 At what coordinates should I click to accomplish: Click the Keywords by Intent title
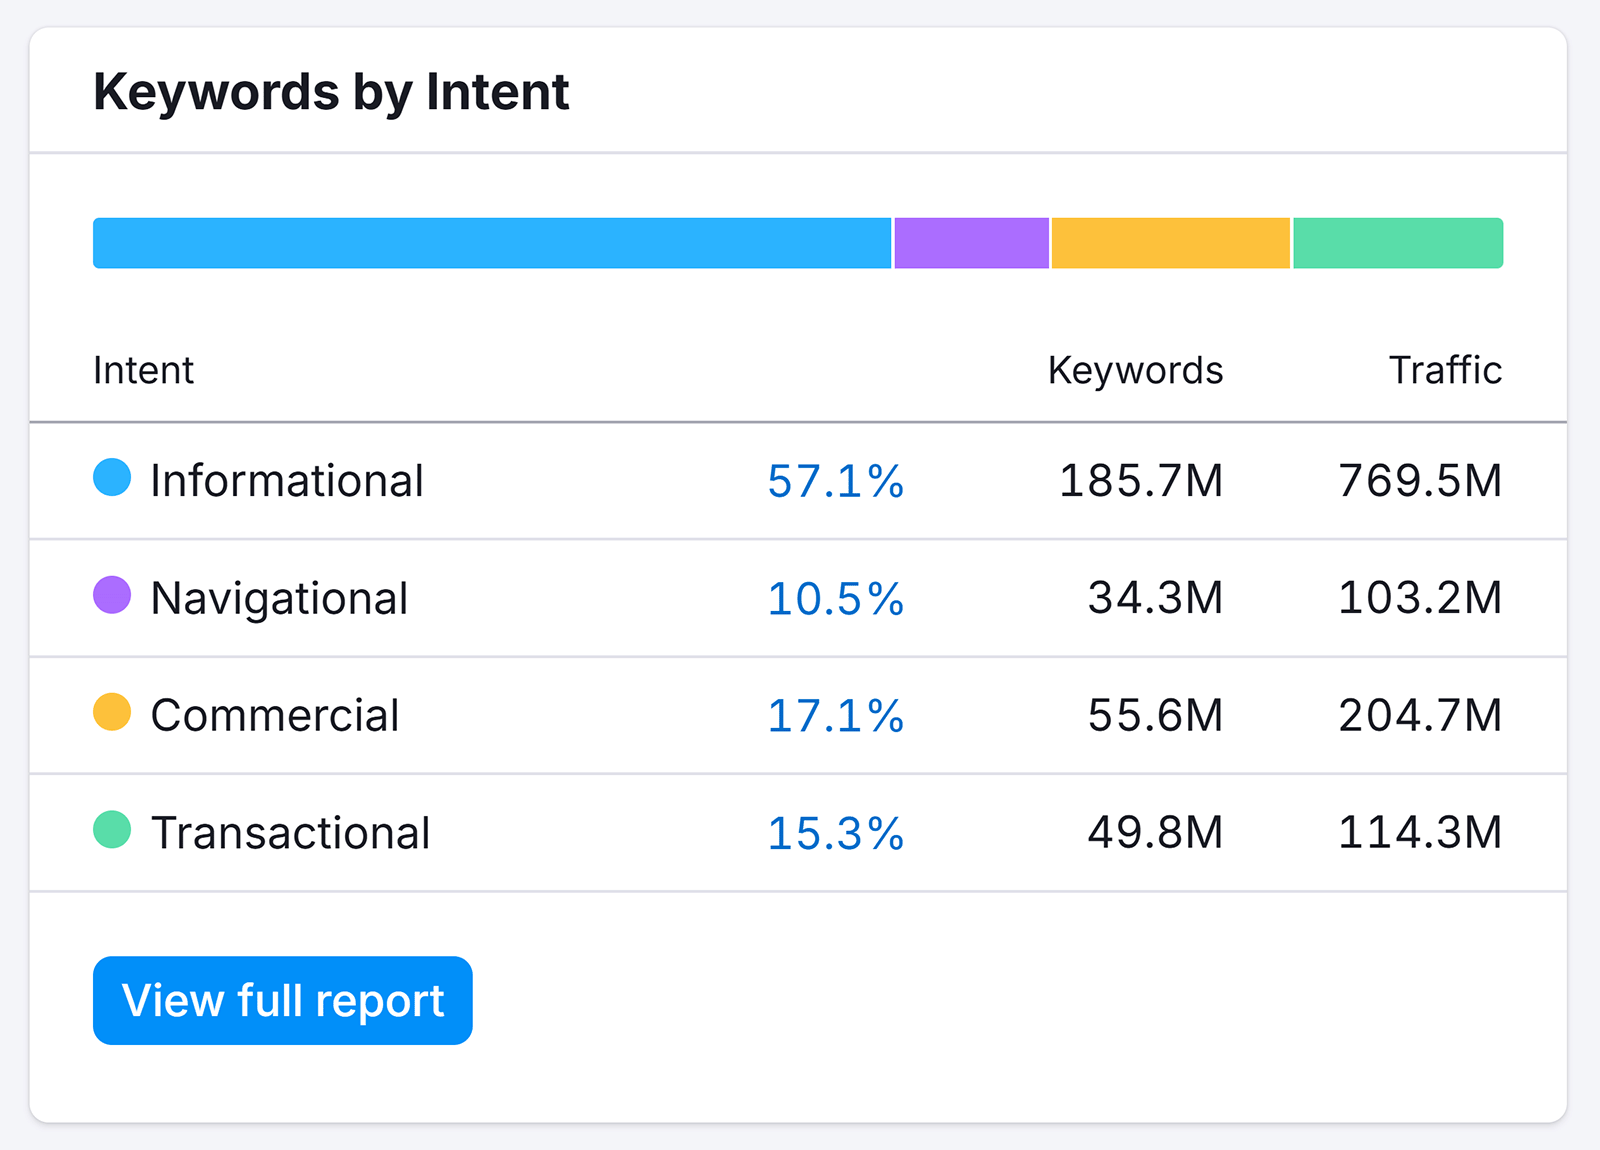[330, 91]
